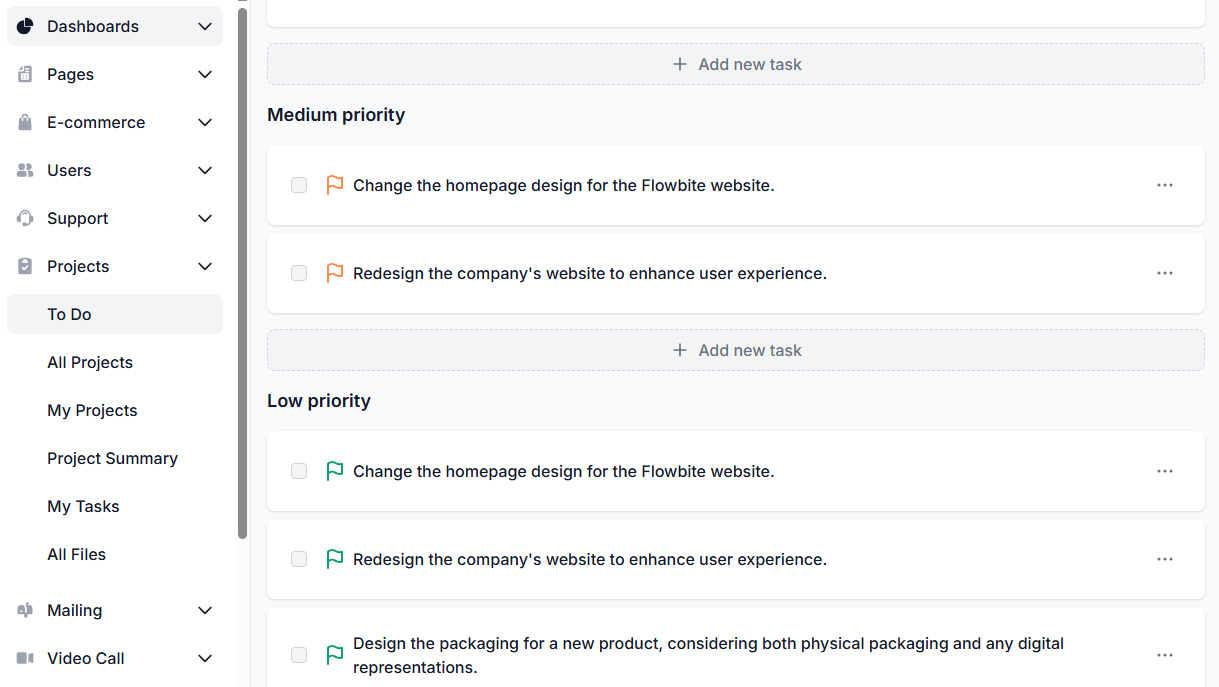This screenshot has height=687, width=1219.
Task: Click the Support headset icon
Action: 25,218
